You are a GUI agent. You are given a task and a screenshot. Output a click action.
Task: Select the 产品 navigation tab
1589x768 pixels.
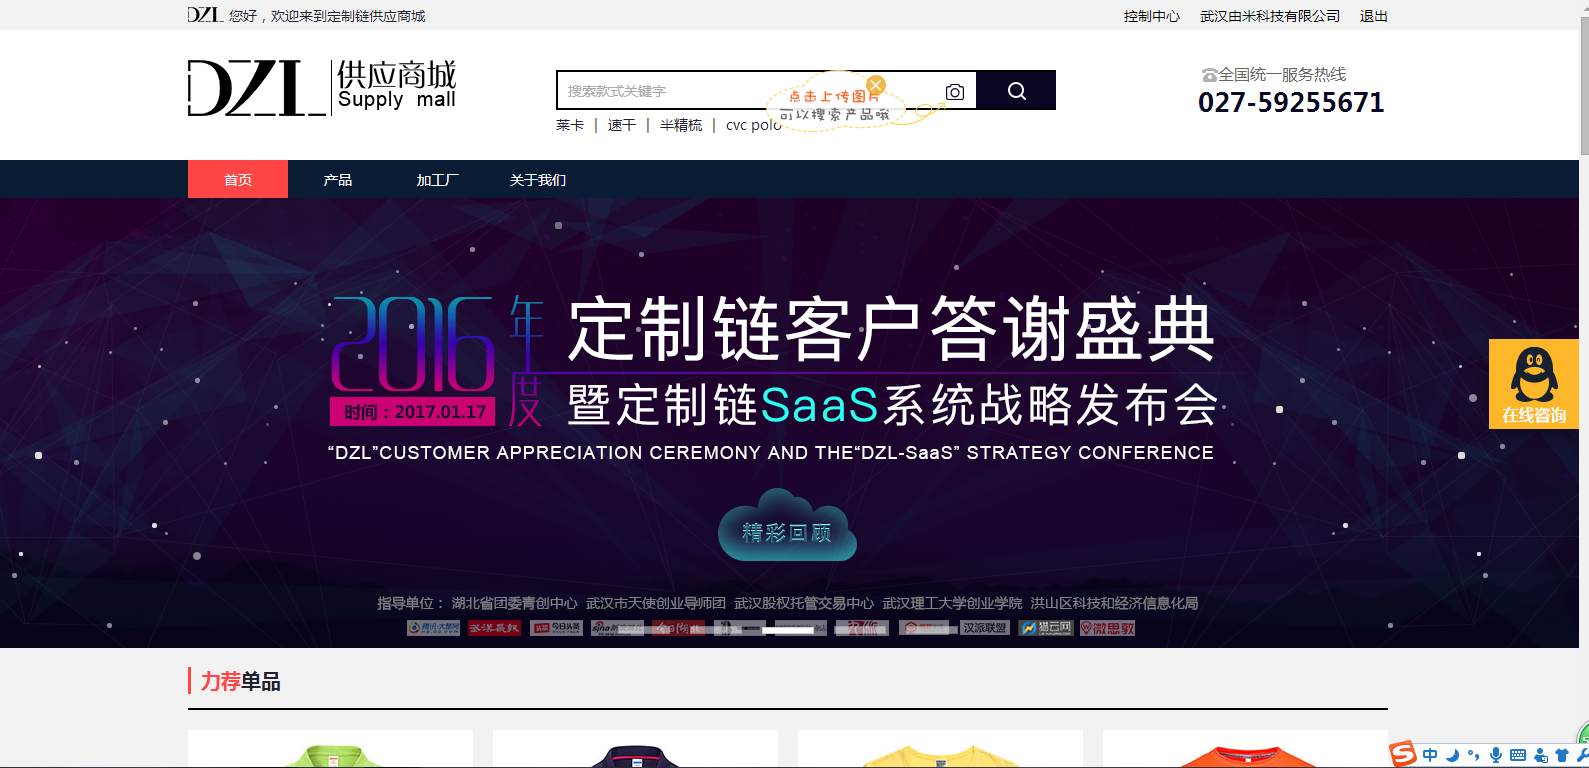338,180
